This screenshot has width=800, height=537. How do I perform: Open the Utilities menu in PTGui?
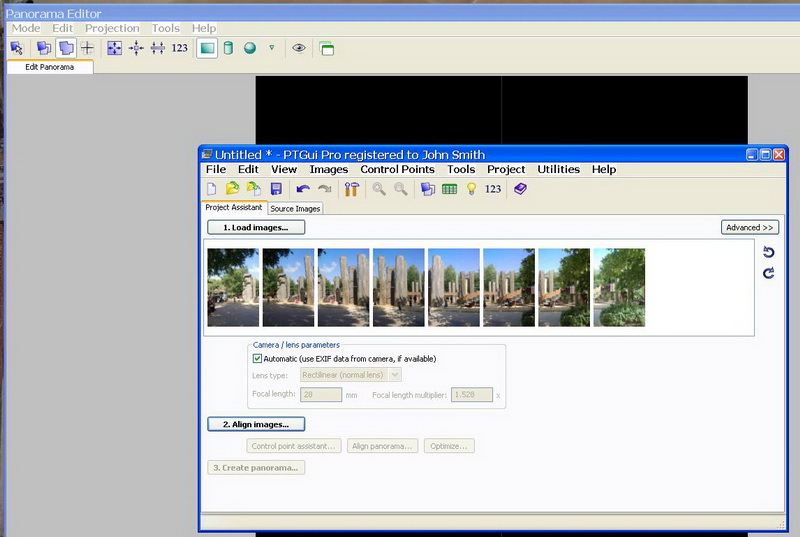(558, 169)
